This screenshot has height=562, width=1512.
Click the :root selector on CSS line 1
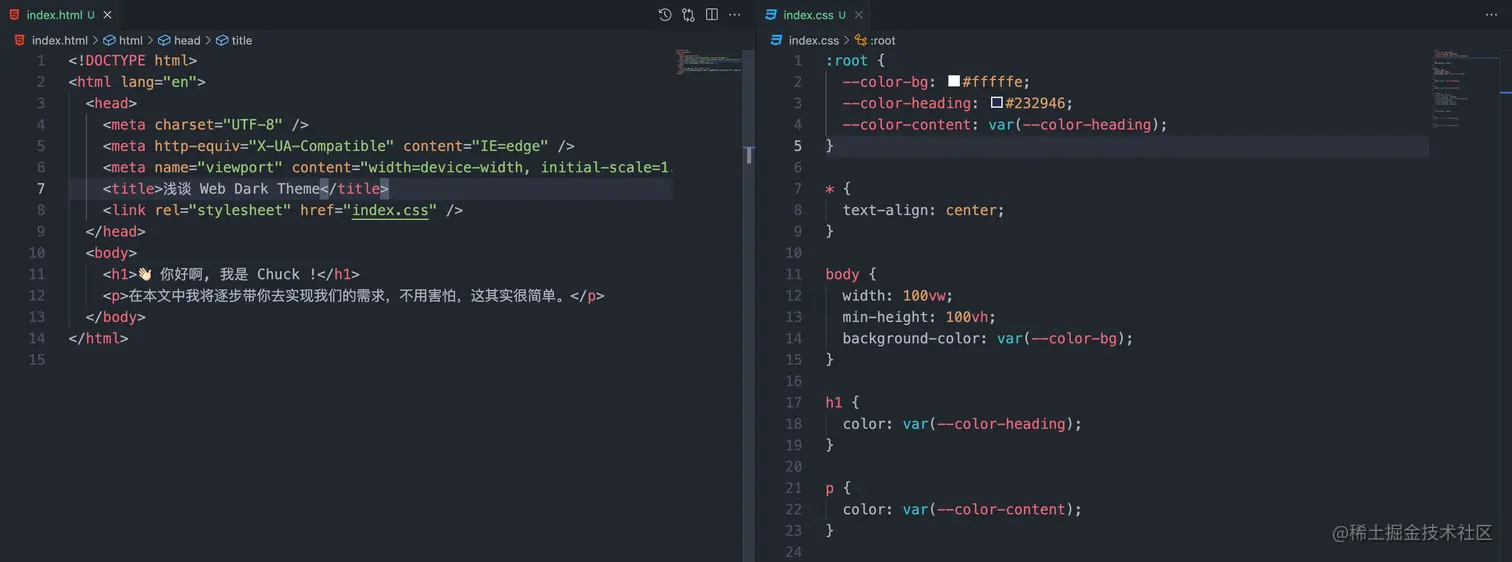click(x=847, y=61)
